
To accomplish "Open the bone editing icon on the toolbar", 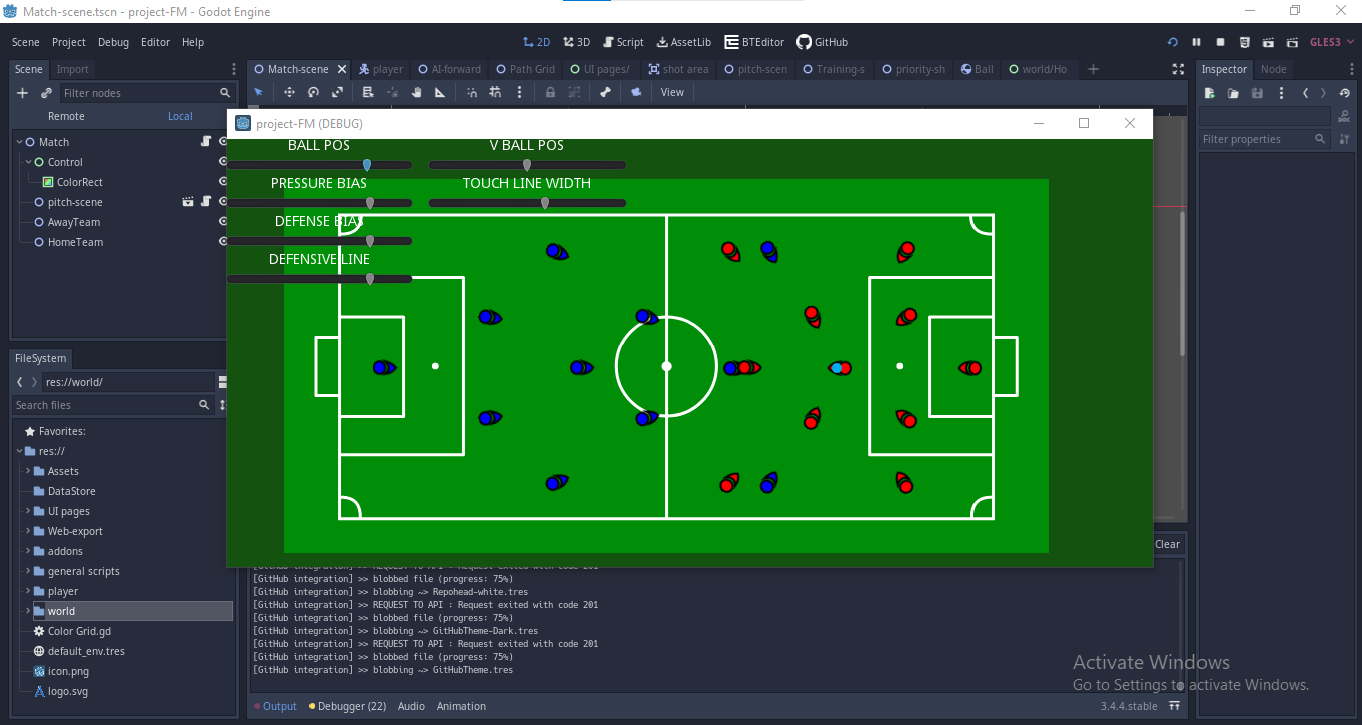I will (x=604, y=92).
